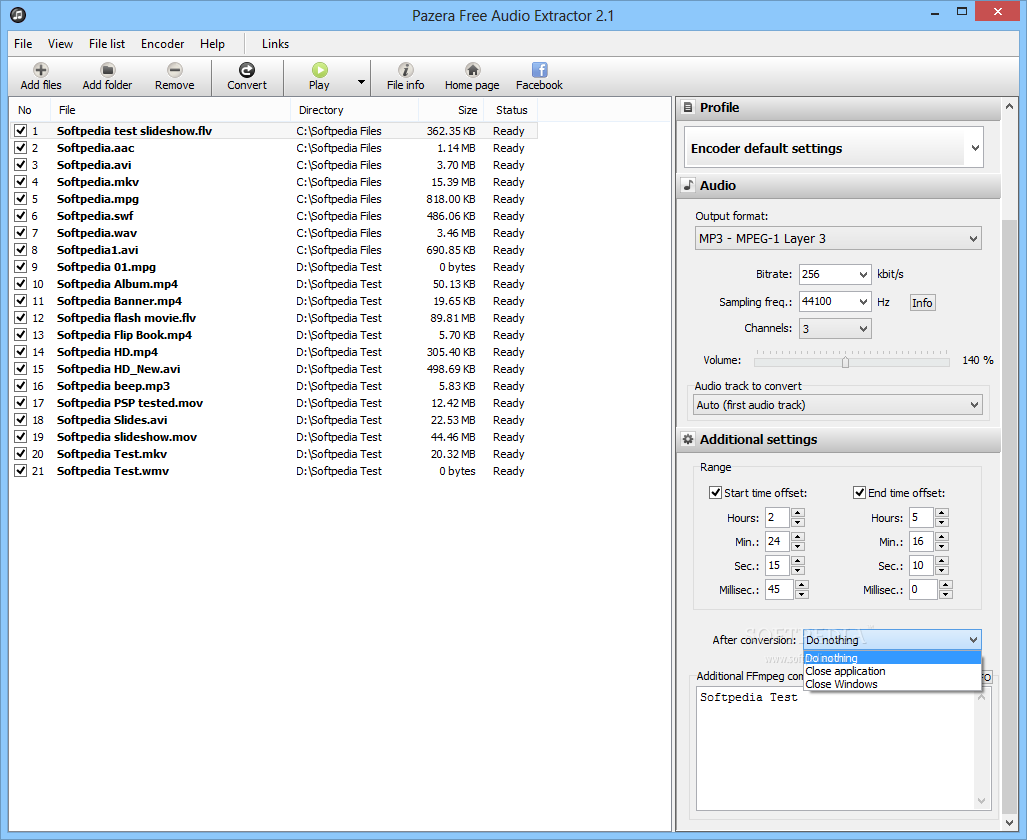Screen dimensions: 1027x840
Task: Click the Volume slider handle
Action: pos(846,362)
